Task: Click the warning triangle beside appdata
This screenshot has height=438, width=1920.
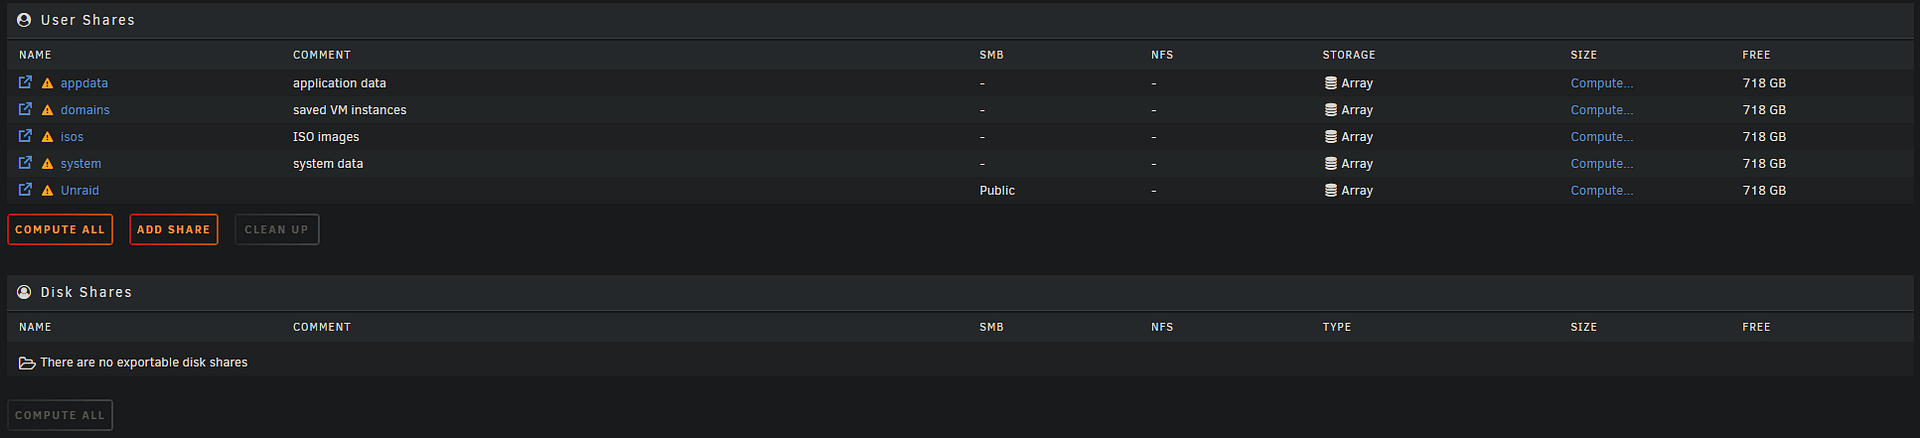Action: click(x=47, y=83)
